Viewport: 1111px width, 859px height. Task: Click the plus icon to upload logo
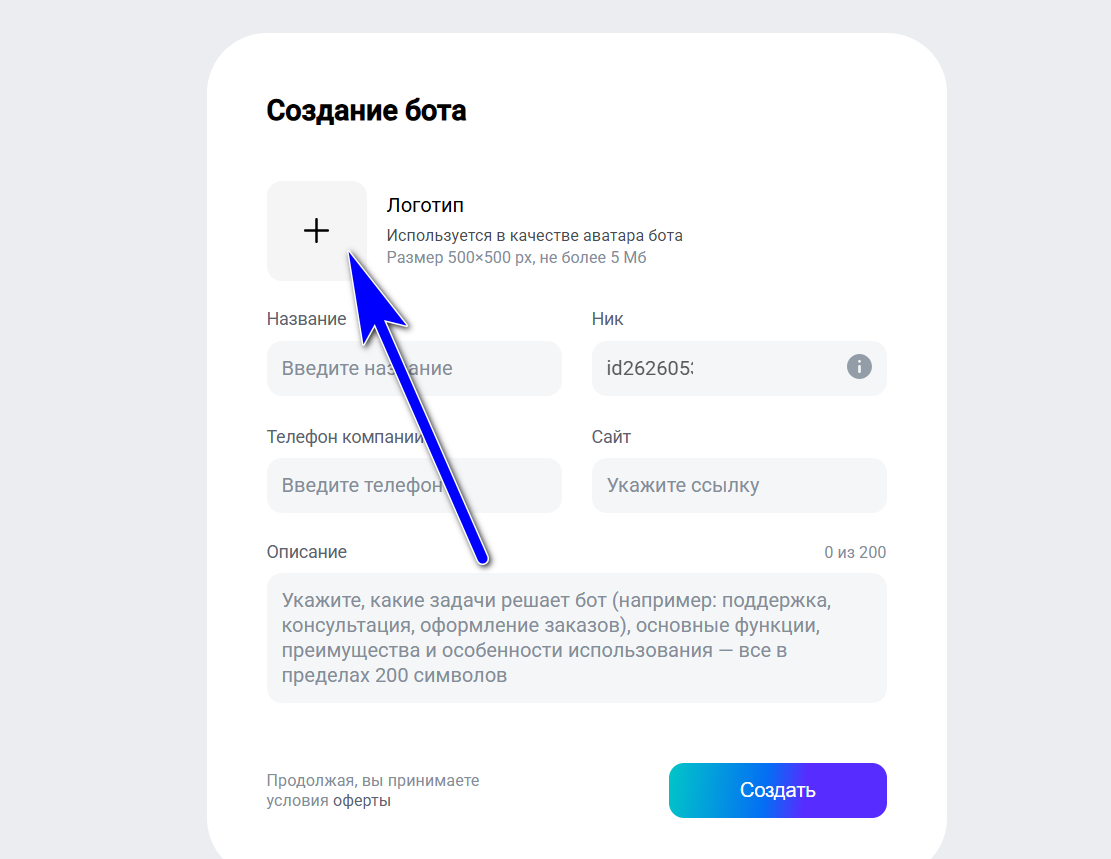pos(316,231)
